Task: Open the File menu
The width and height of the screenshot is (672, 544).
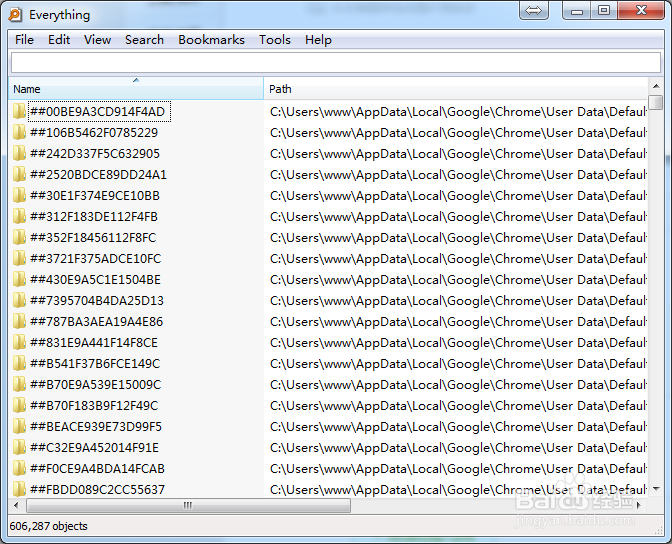Action: tap(24, 40)
